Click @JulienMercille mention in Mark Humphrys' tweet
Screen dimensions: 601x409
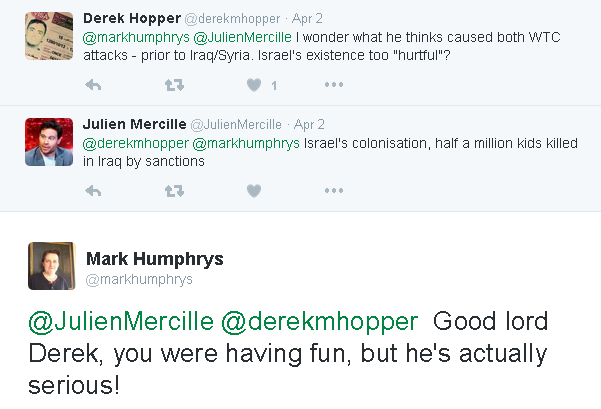click(x=119, y=322)
